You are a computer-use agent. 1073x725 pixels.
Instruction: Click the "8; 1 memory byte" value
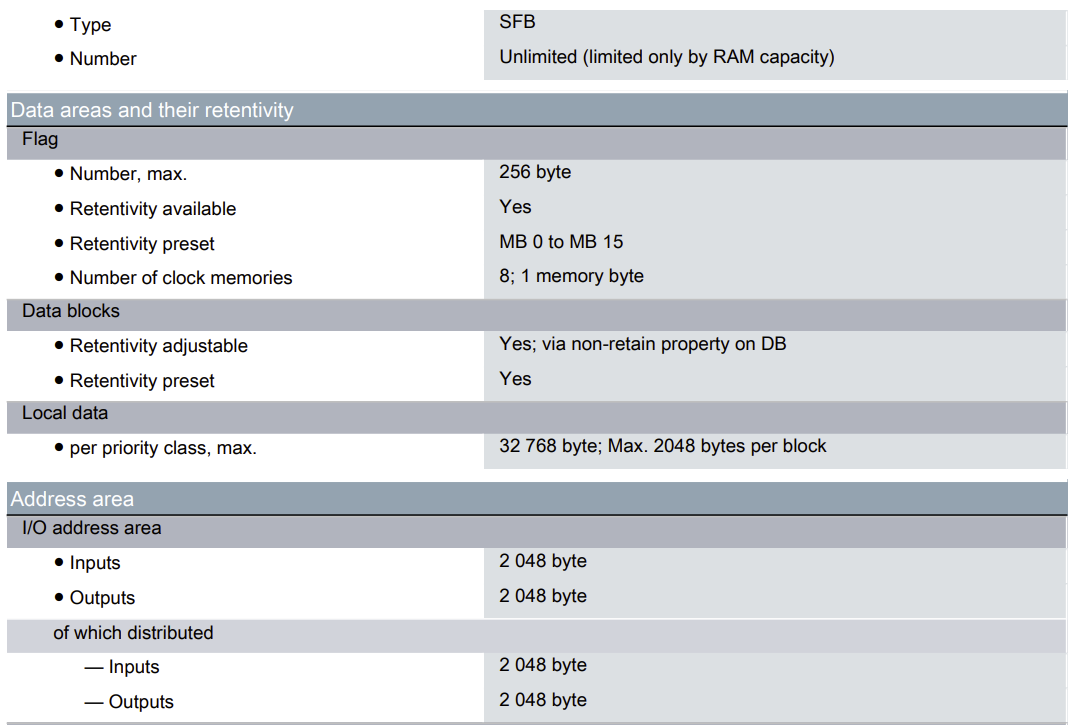coord(571,276)
